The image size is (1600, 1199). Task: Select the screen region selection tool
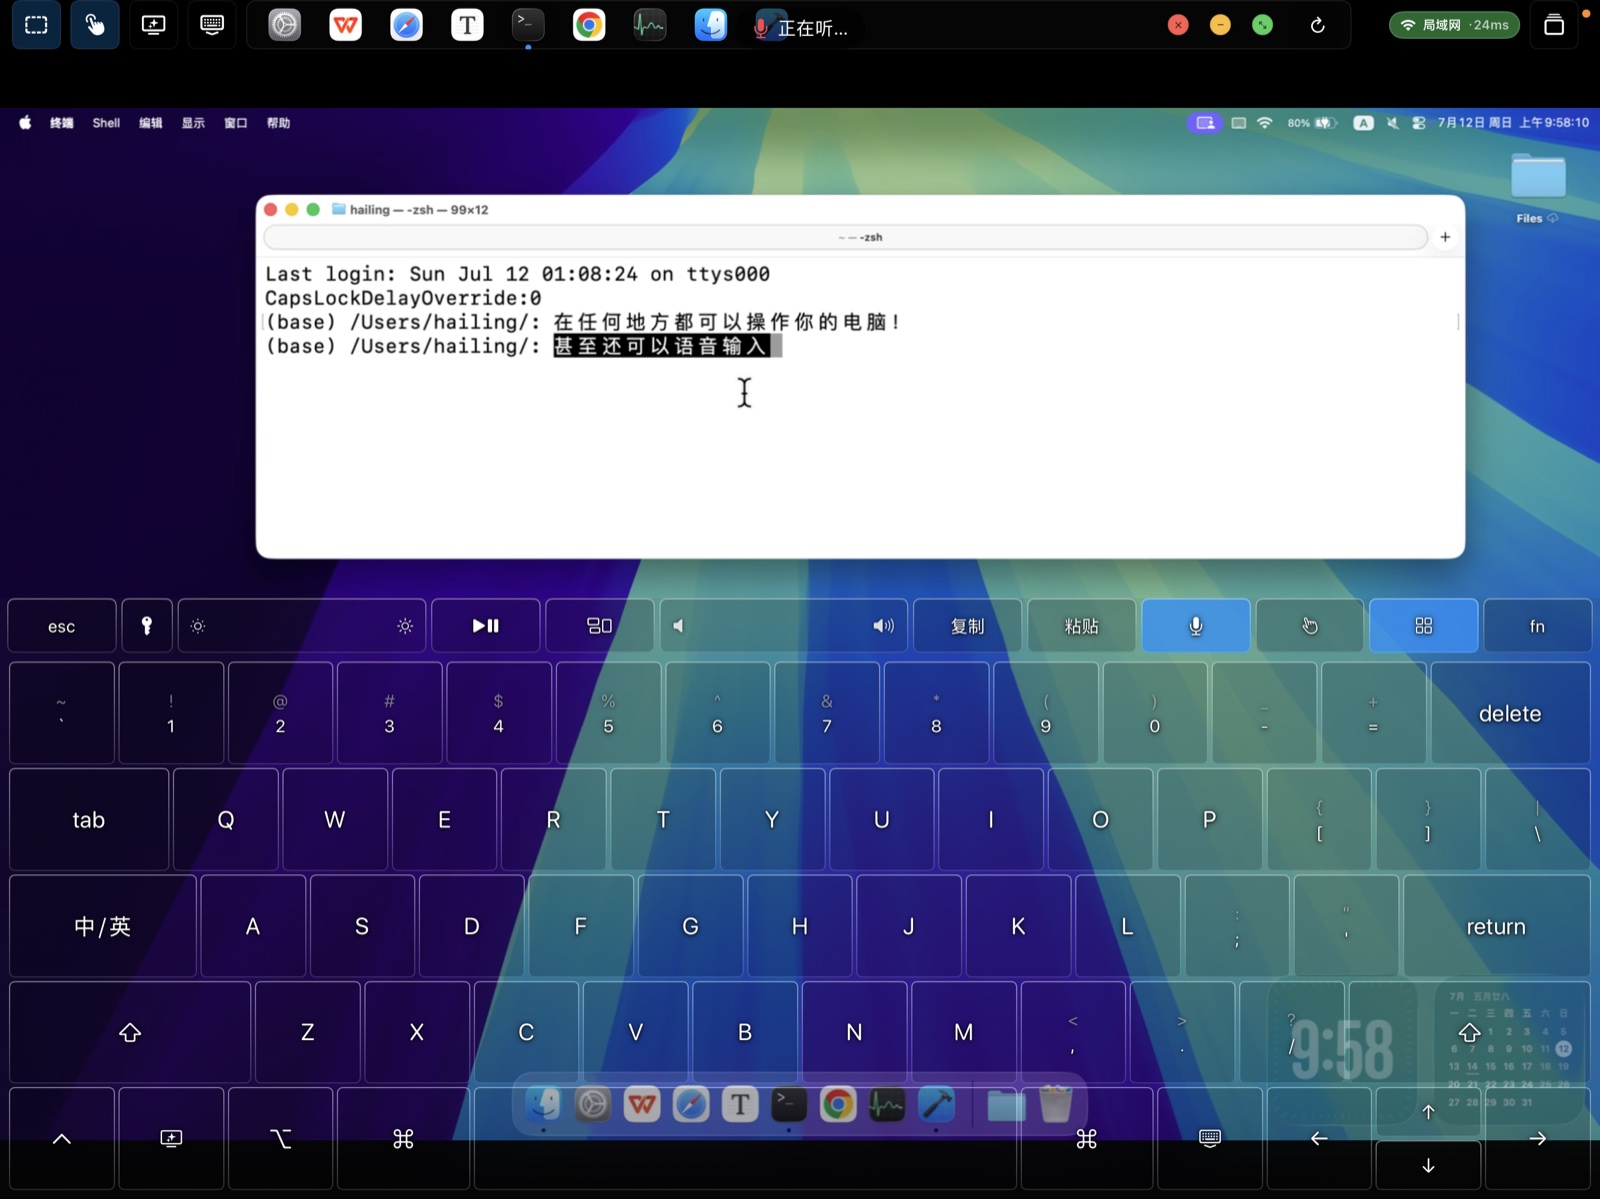tap(36, 25)
